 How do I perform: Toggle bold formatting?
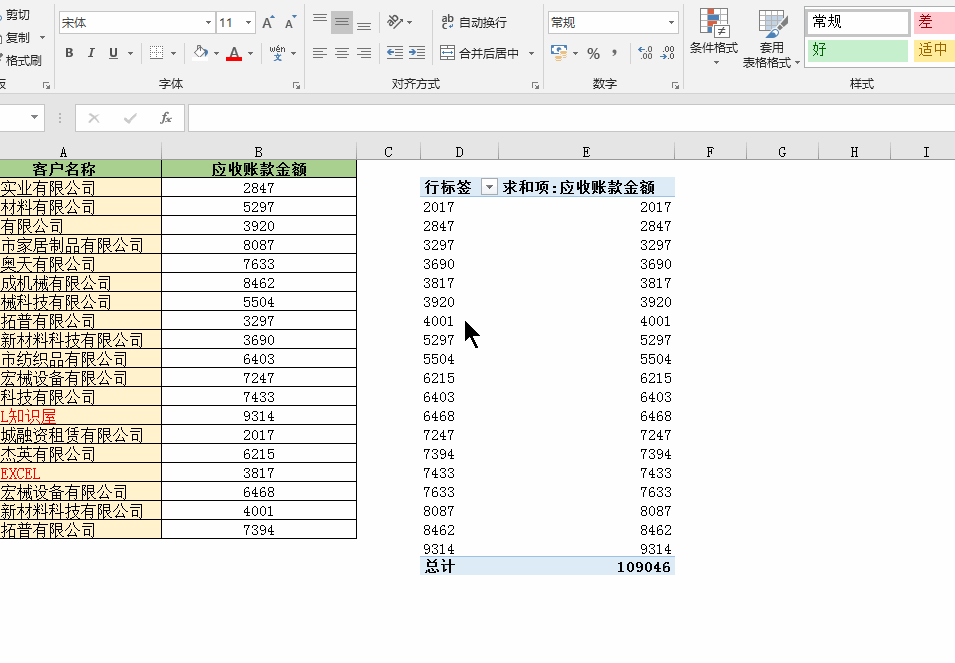click(x=69, y=53)
